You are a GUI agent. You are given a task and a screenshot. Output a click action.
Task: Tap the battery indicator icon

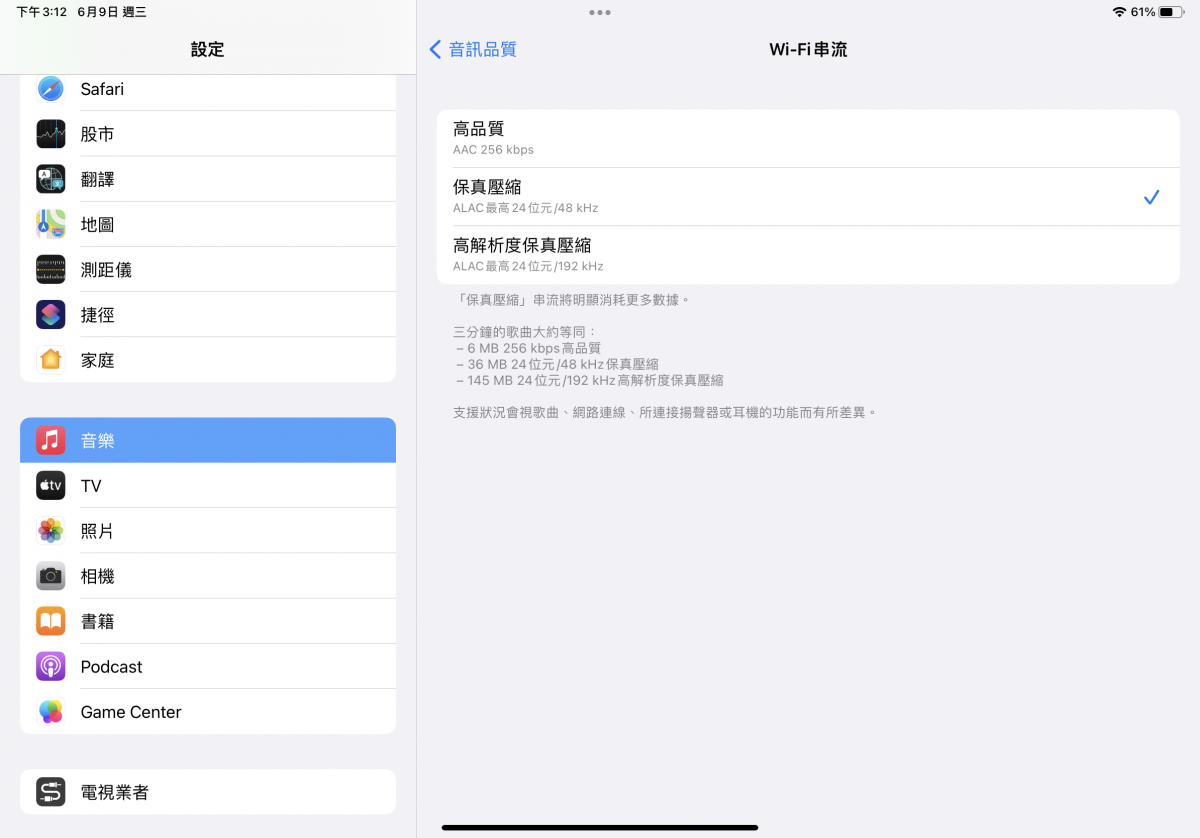[1173, 12]
